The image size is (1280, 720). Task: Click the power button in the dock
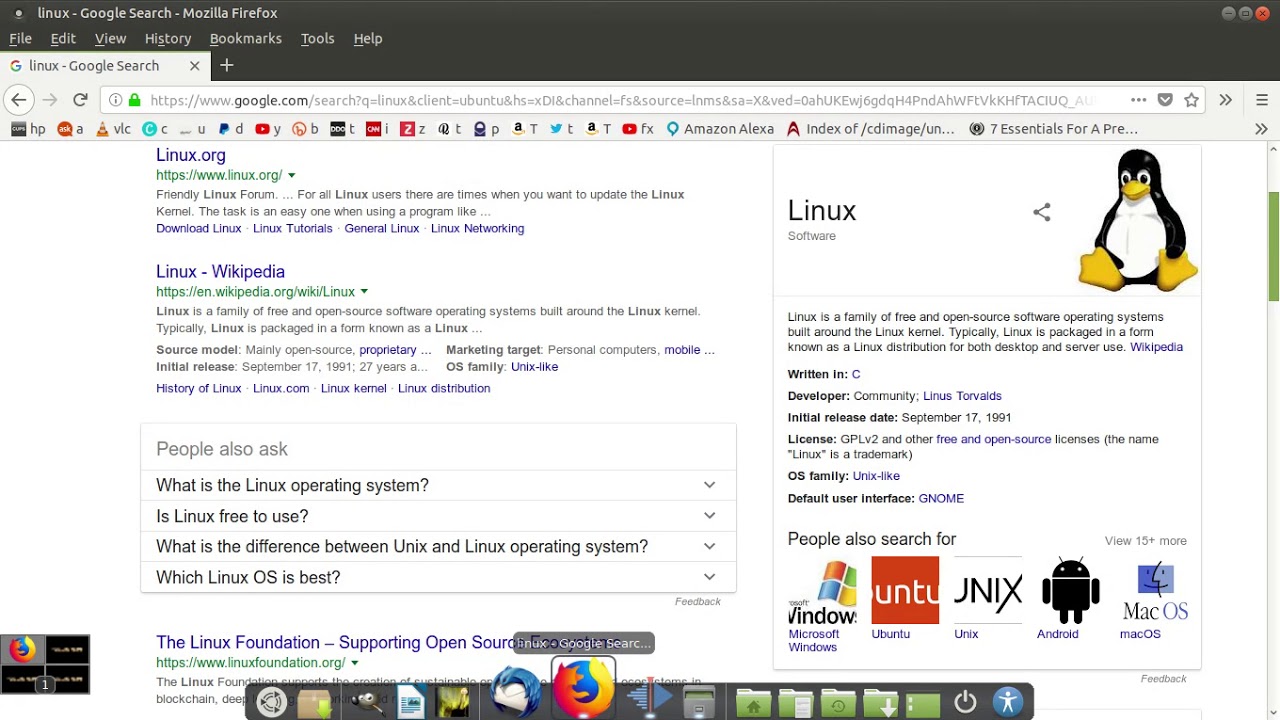click(965, 702)
